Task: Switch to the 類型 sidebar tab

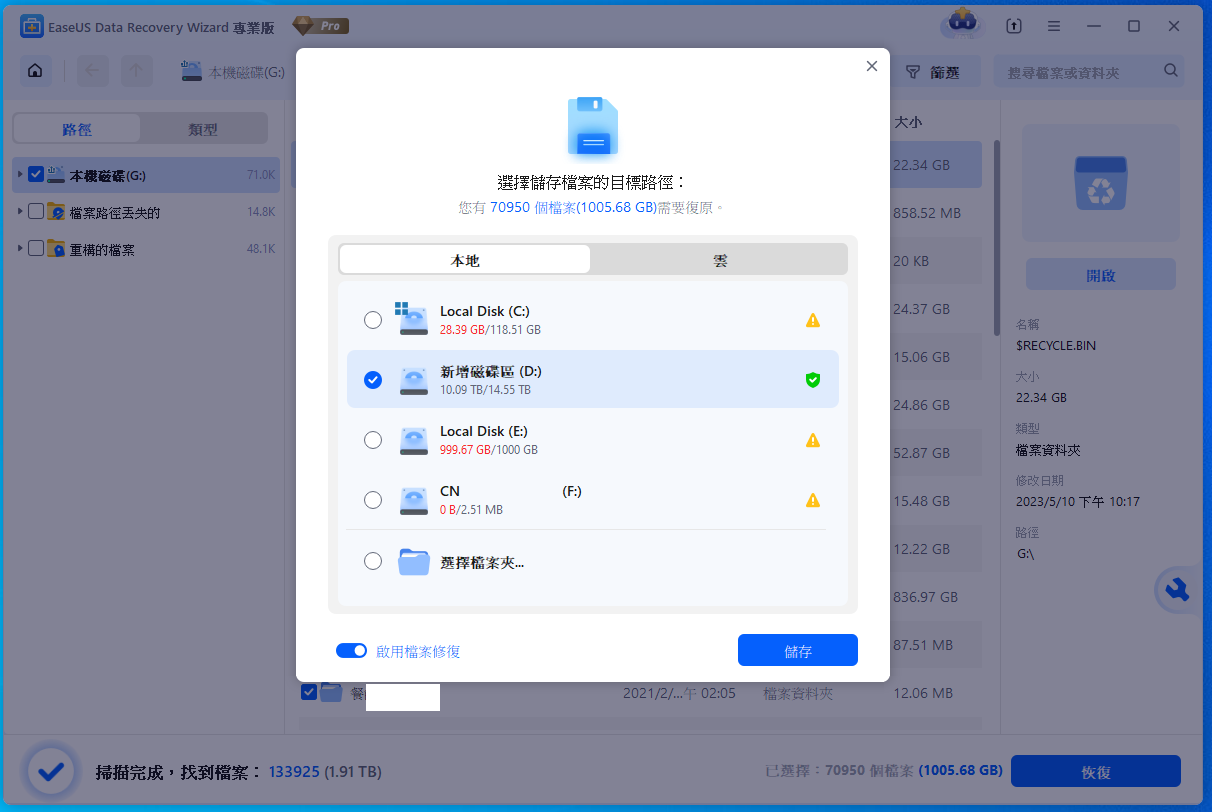Action: (204, 128)
